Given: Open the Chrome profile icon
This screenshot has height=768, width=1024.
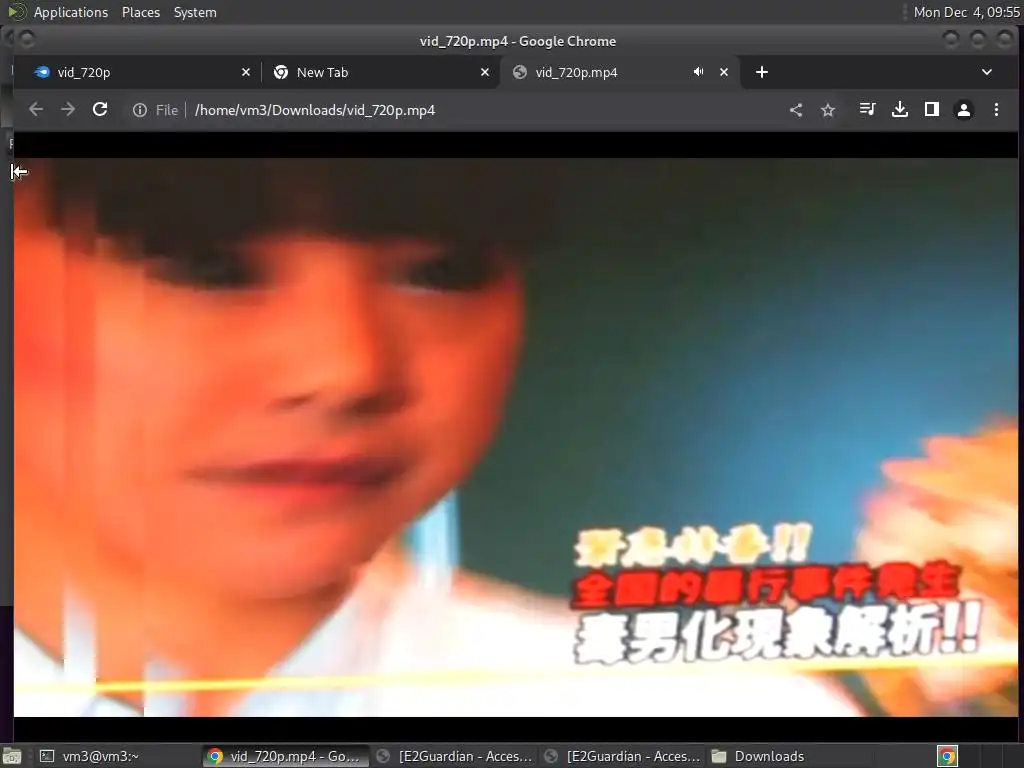Looking at the screenshot, I should pyautogui.click(x=964, y=110).
